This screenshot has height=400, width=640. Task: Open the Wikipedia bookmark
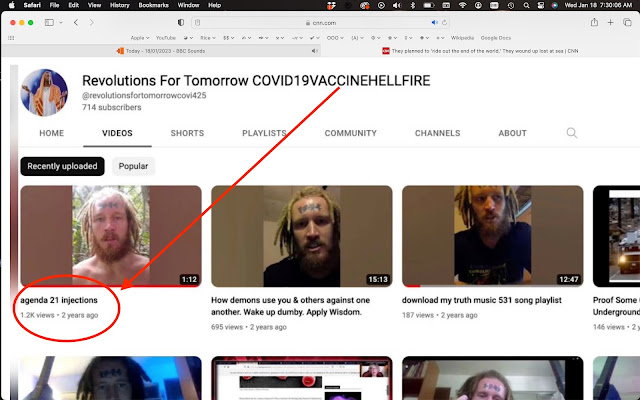462,38
